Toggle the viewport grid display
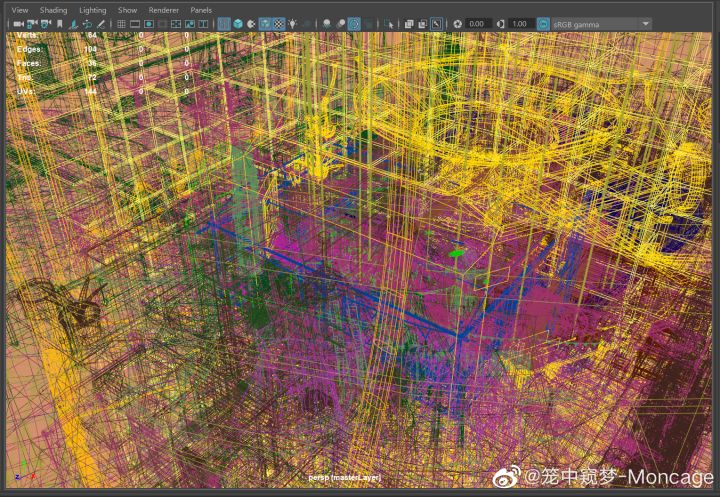 121,24
